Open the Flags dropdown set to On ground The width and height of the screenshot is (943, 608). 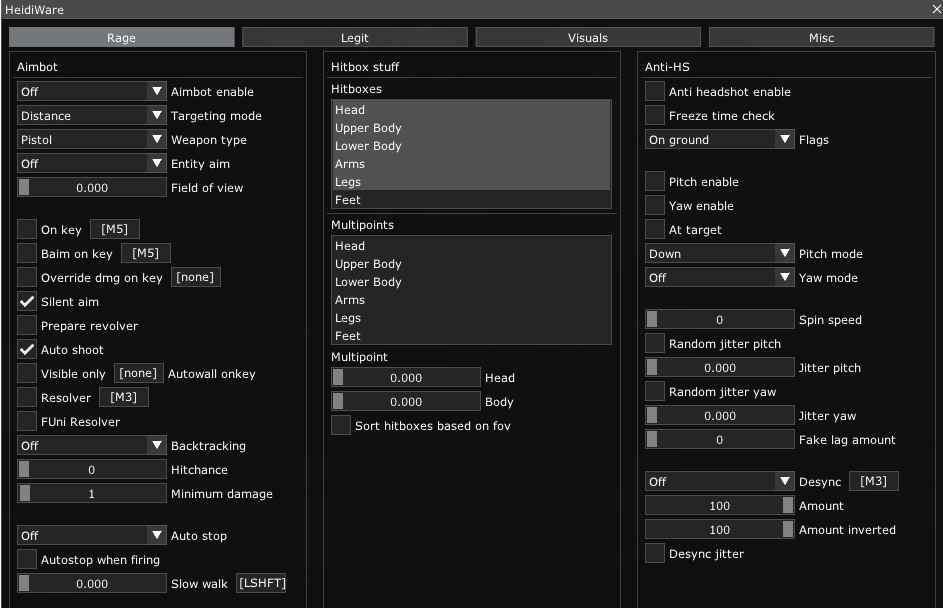click(x=719, y=140)
